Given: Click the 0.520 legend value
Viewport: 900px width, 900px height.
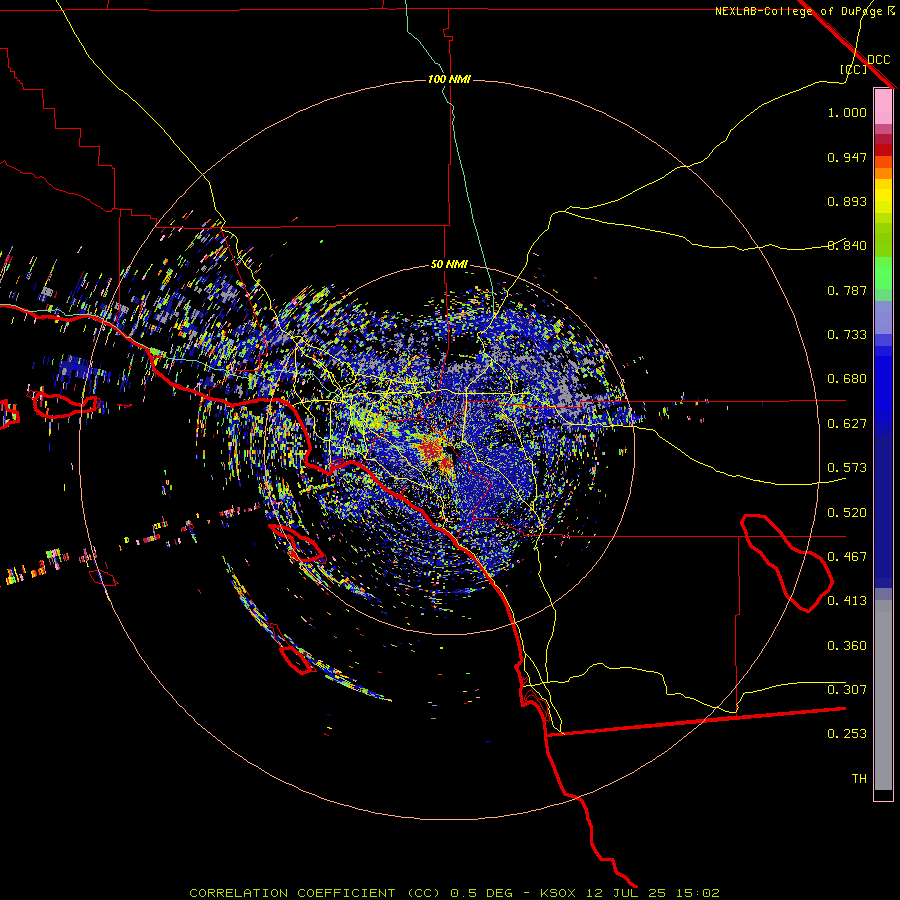Looking at the screenshot, I should pyautogui.click(x=847, y=513).
